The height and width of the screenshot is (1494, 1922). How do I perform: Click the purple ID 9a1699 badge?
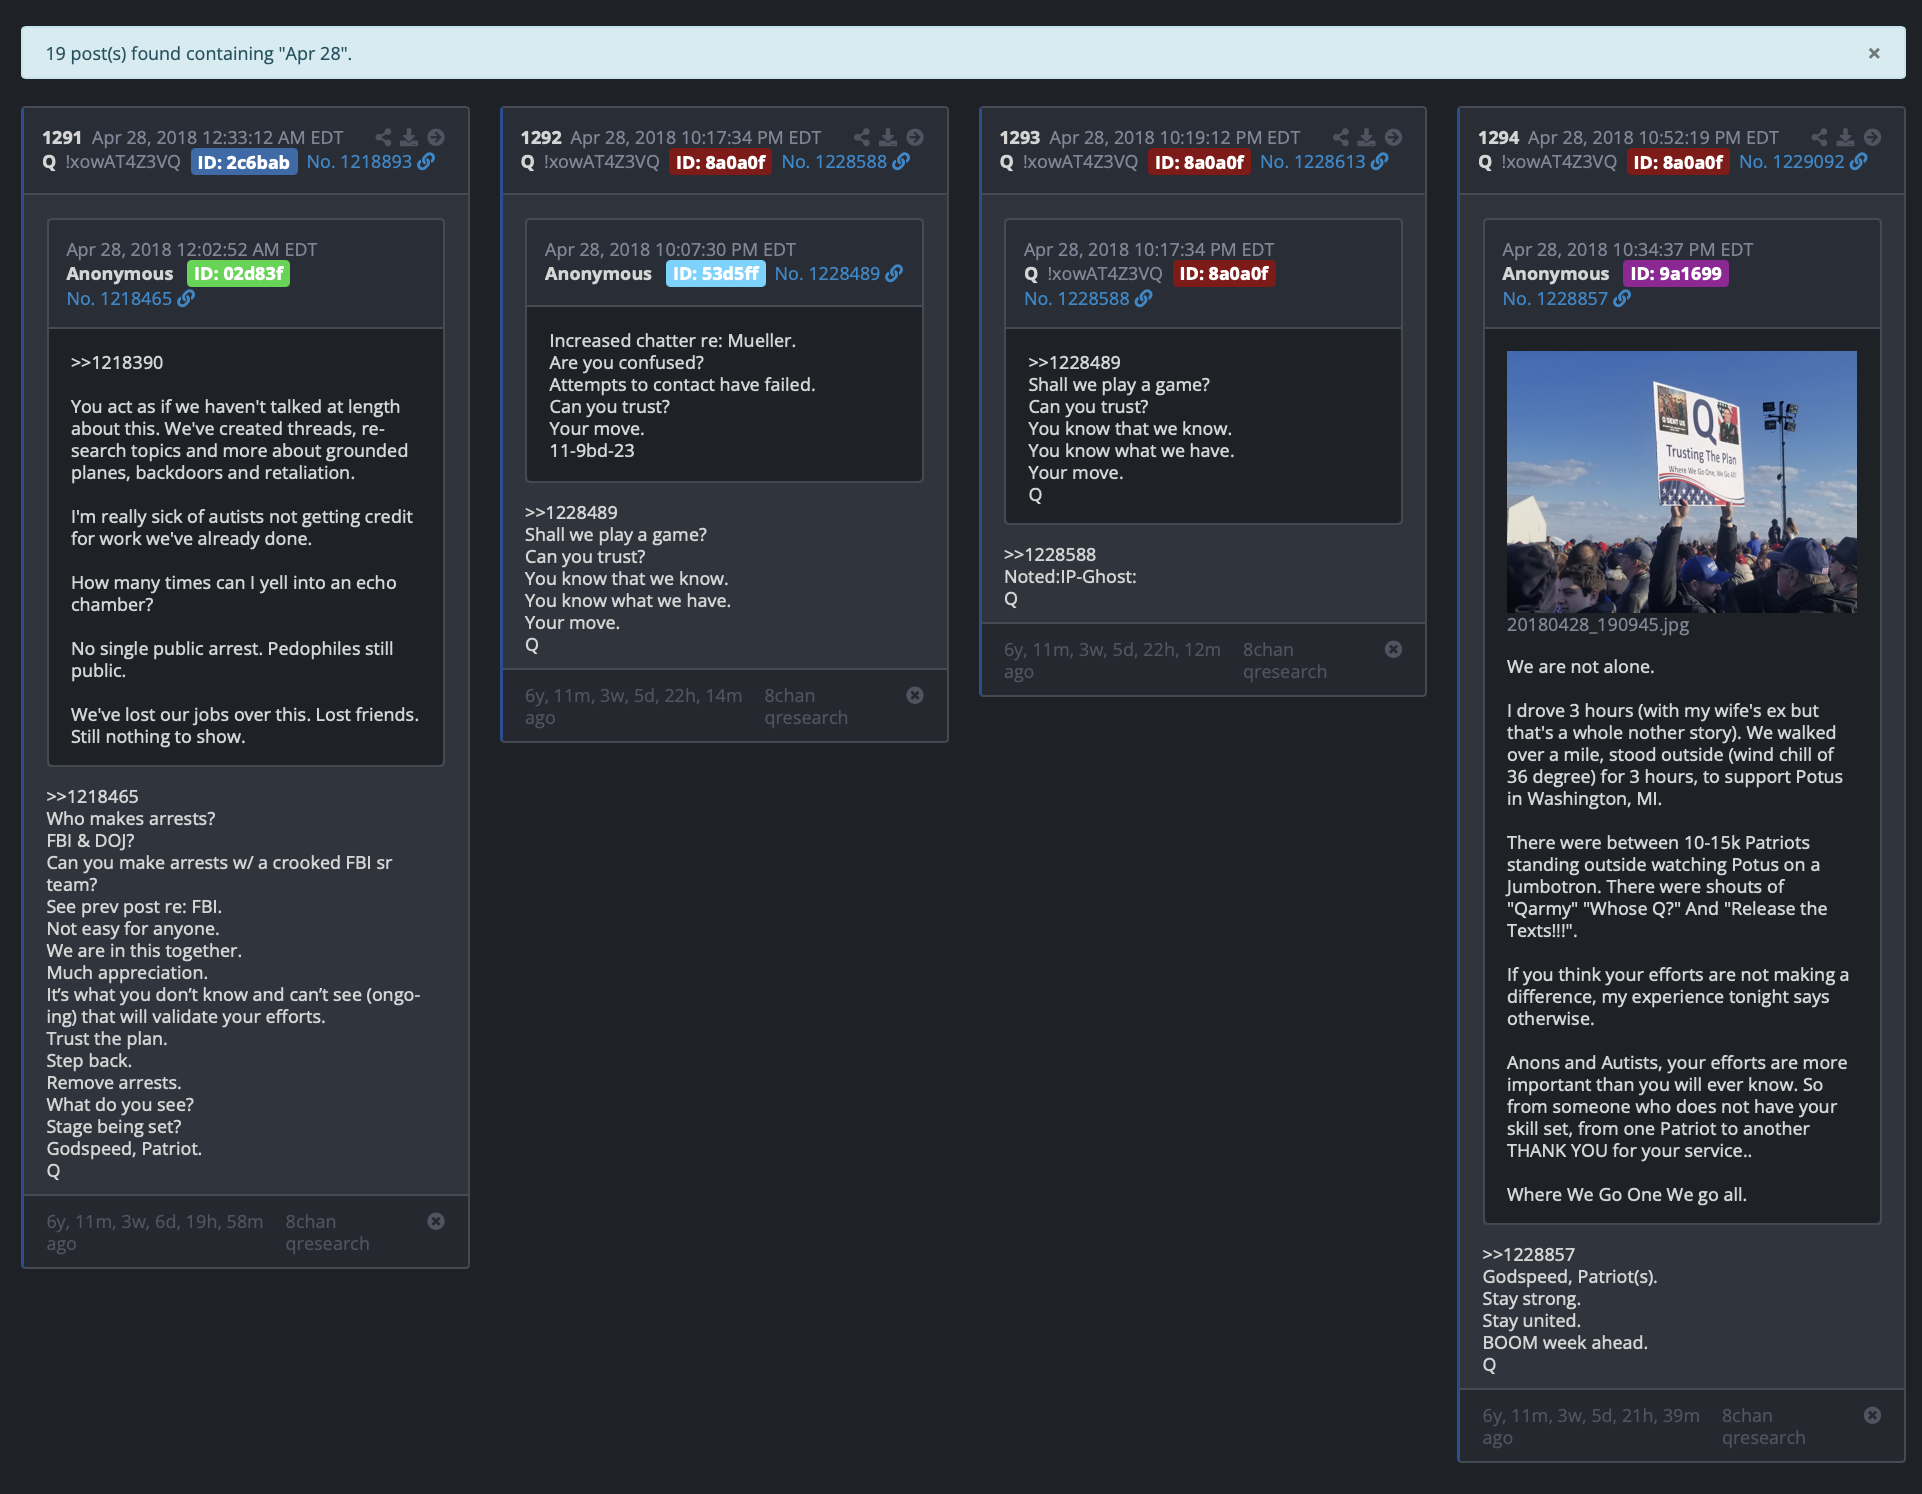tap(1676, 274)
